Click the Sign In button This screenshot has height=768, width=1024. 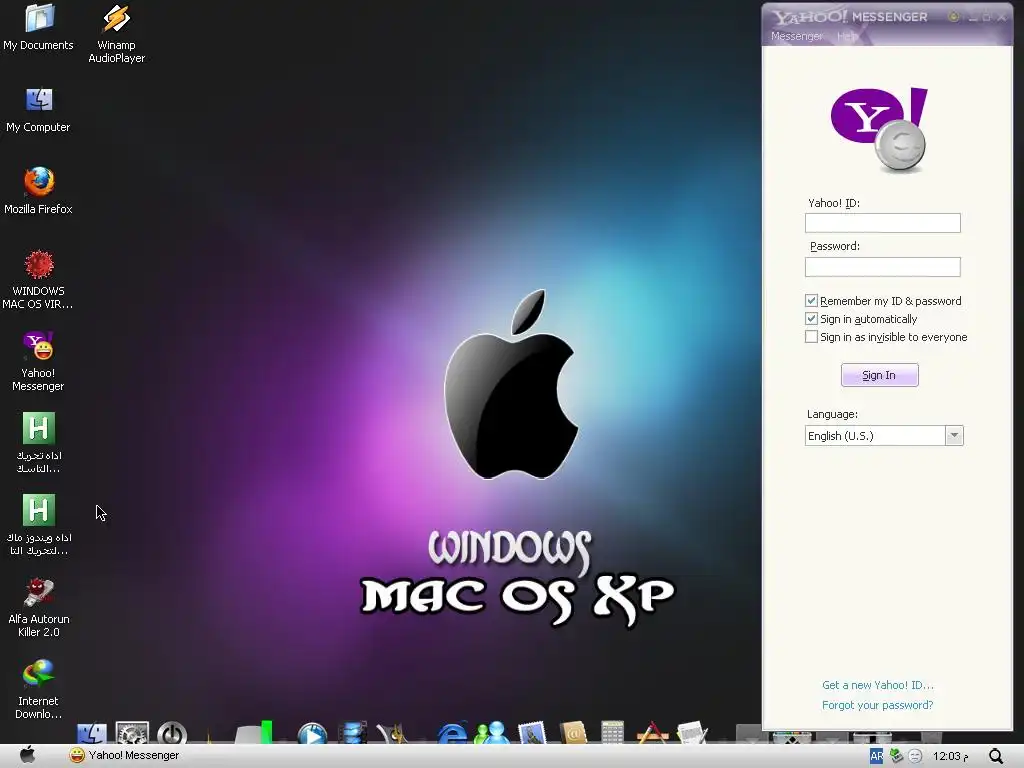click(880, 375)
